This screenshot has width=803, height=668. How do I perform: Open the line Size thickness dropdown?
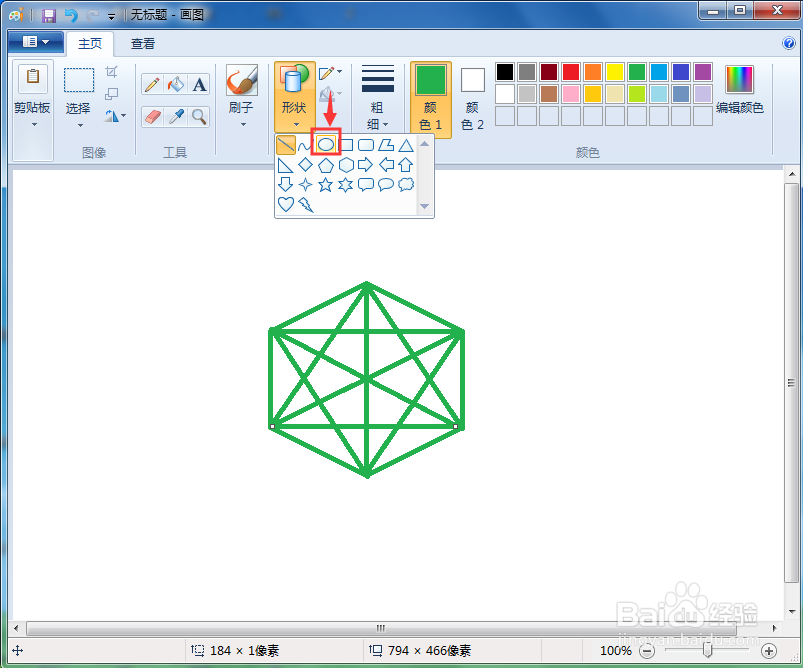[377, 97]
